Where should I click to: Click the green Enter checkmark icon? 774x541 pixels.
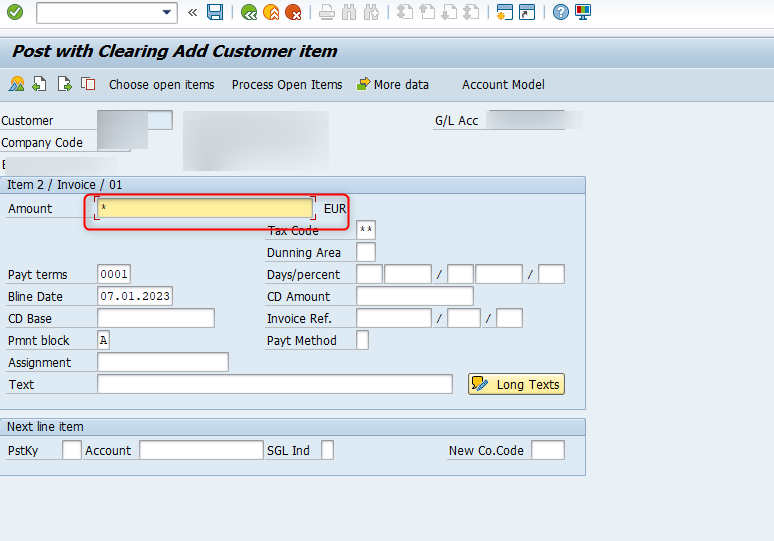click(15, 12)
